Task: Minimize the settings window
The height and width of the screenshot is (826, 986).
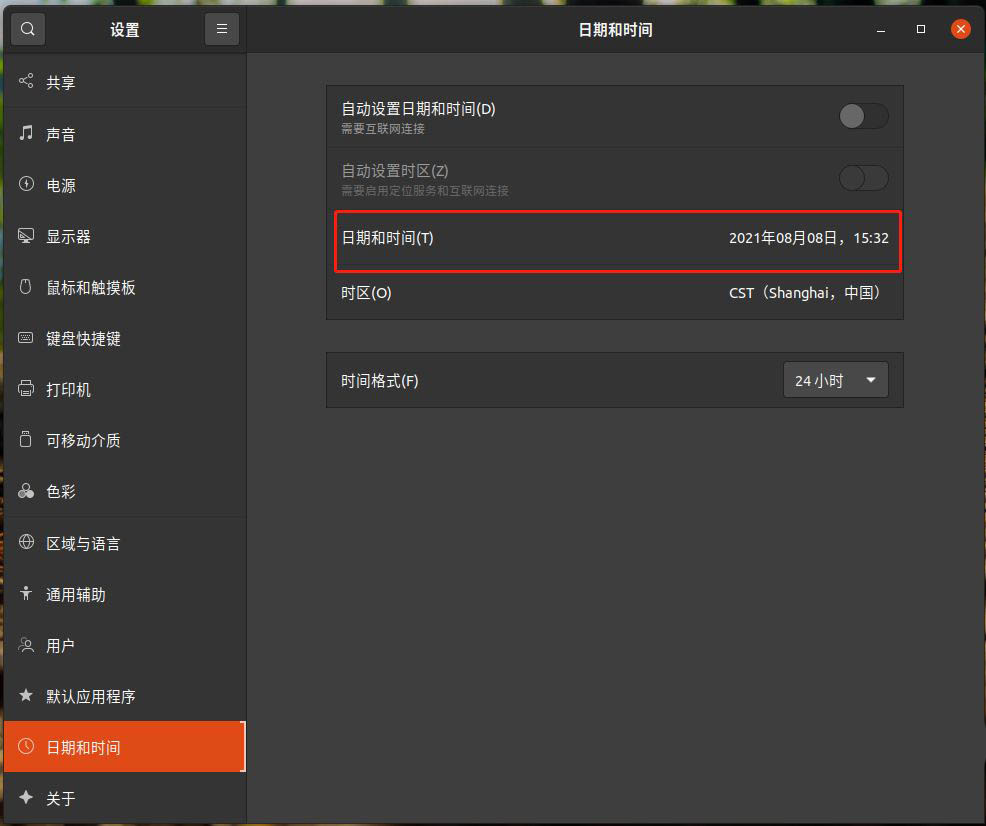Action: pos(881,30)
